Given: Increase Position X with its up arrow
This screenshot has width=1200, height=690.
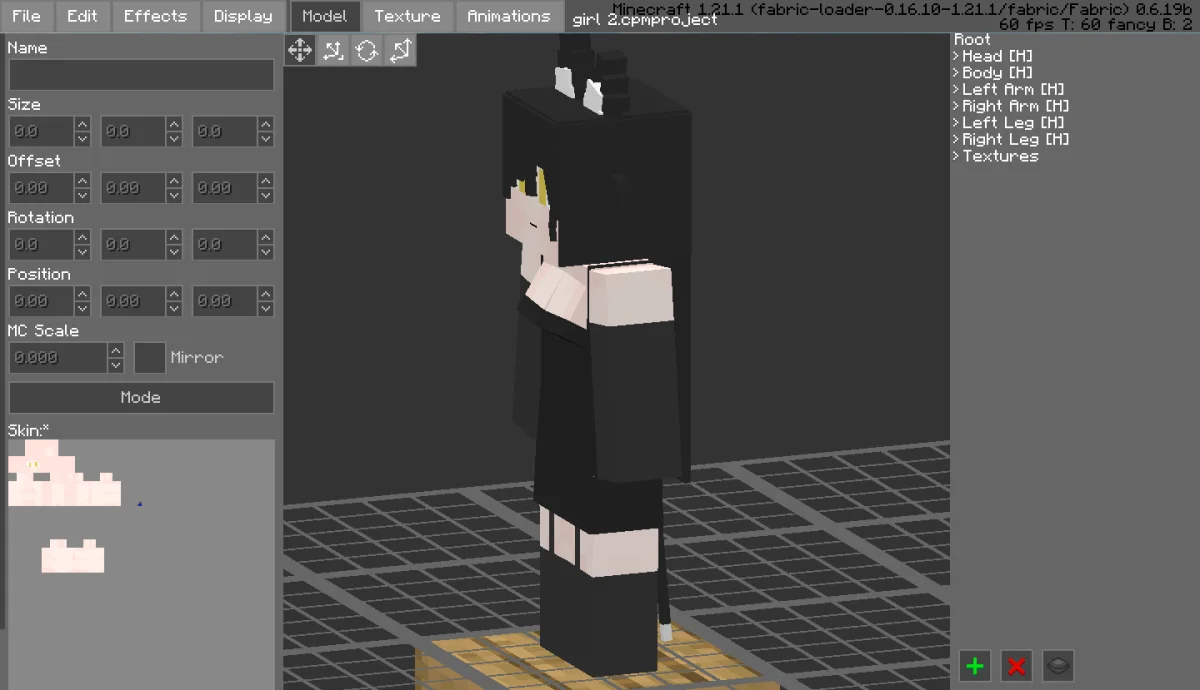Looking at the screenshot, I should tap(82, 294).
